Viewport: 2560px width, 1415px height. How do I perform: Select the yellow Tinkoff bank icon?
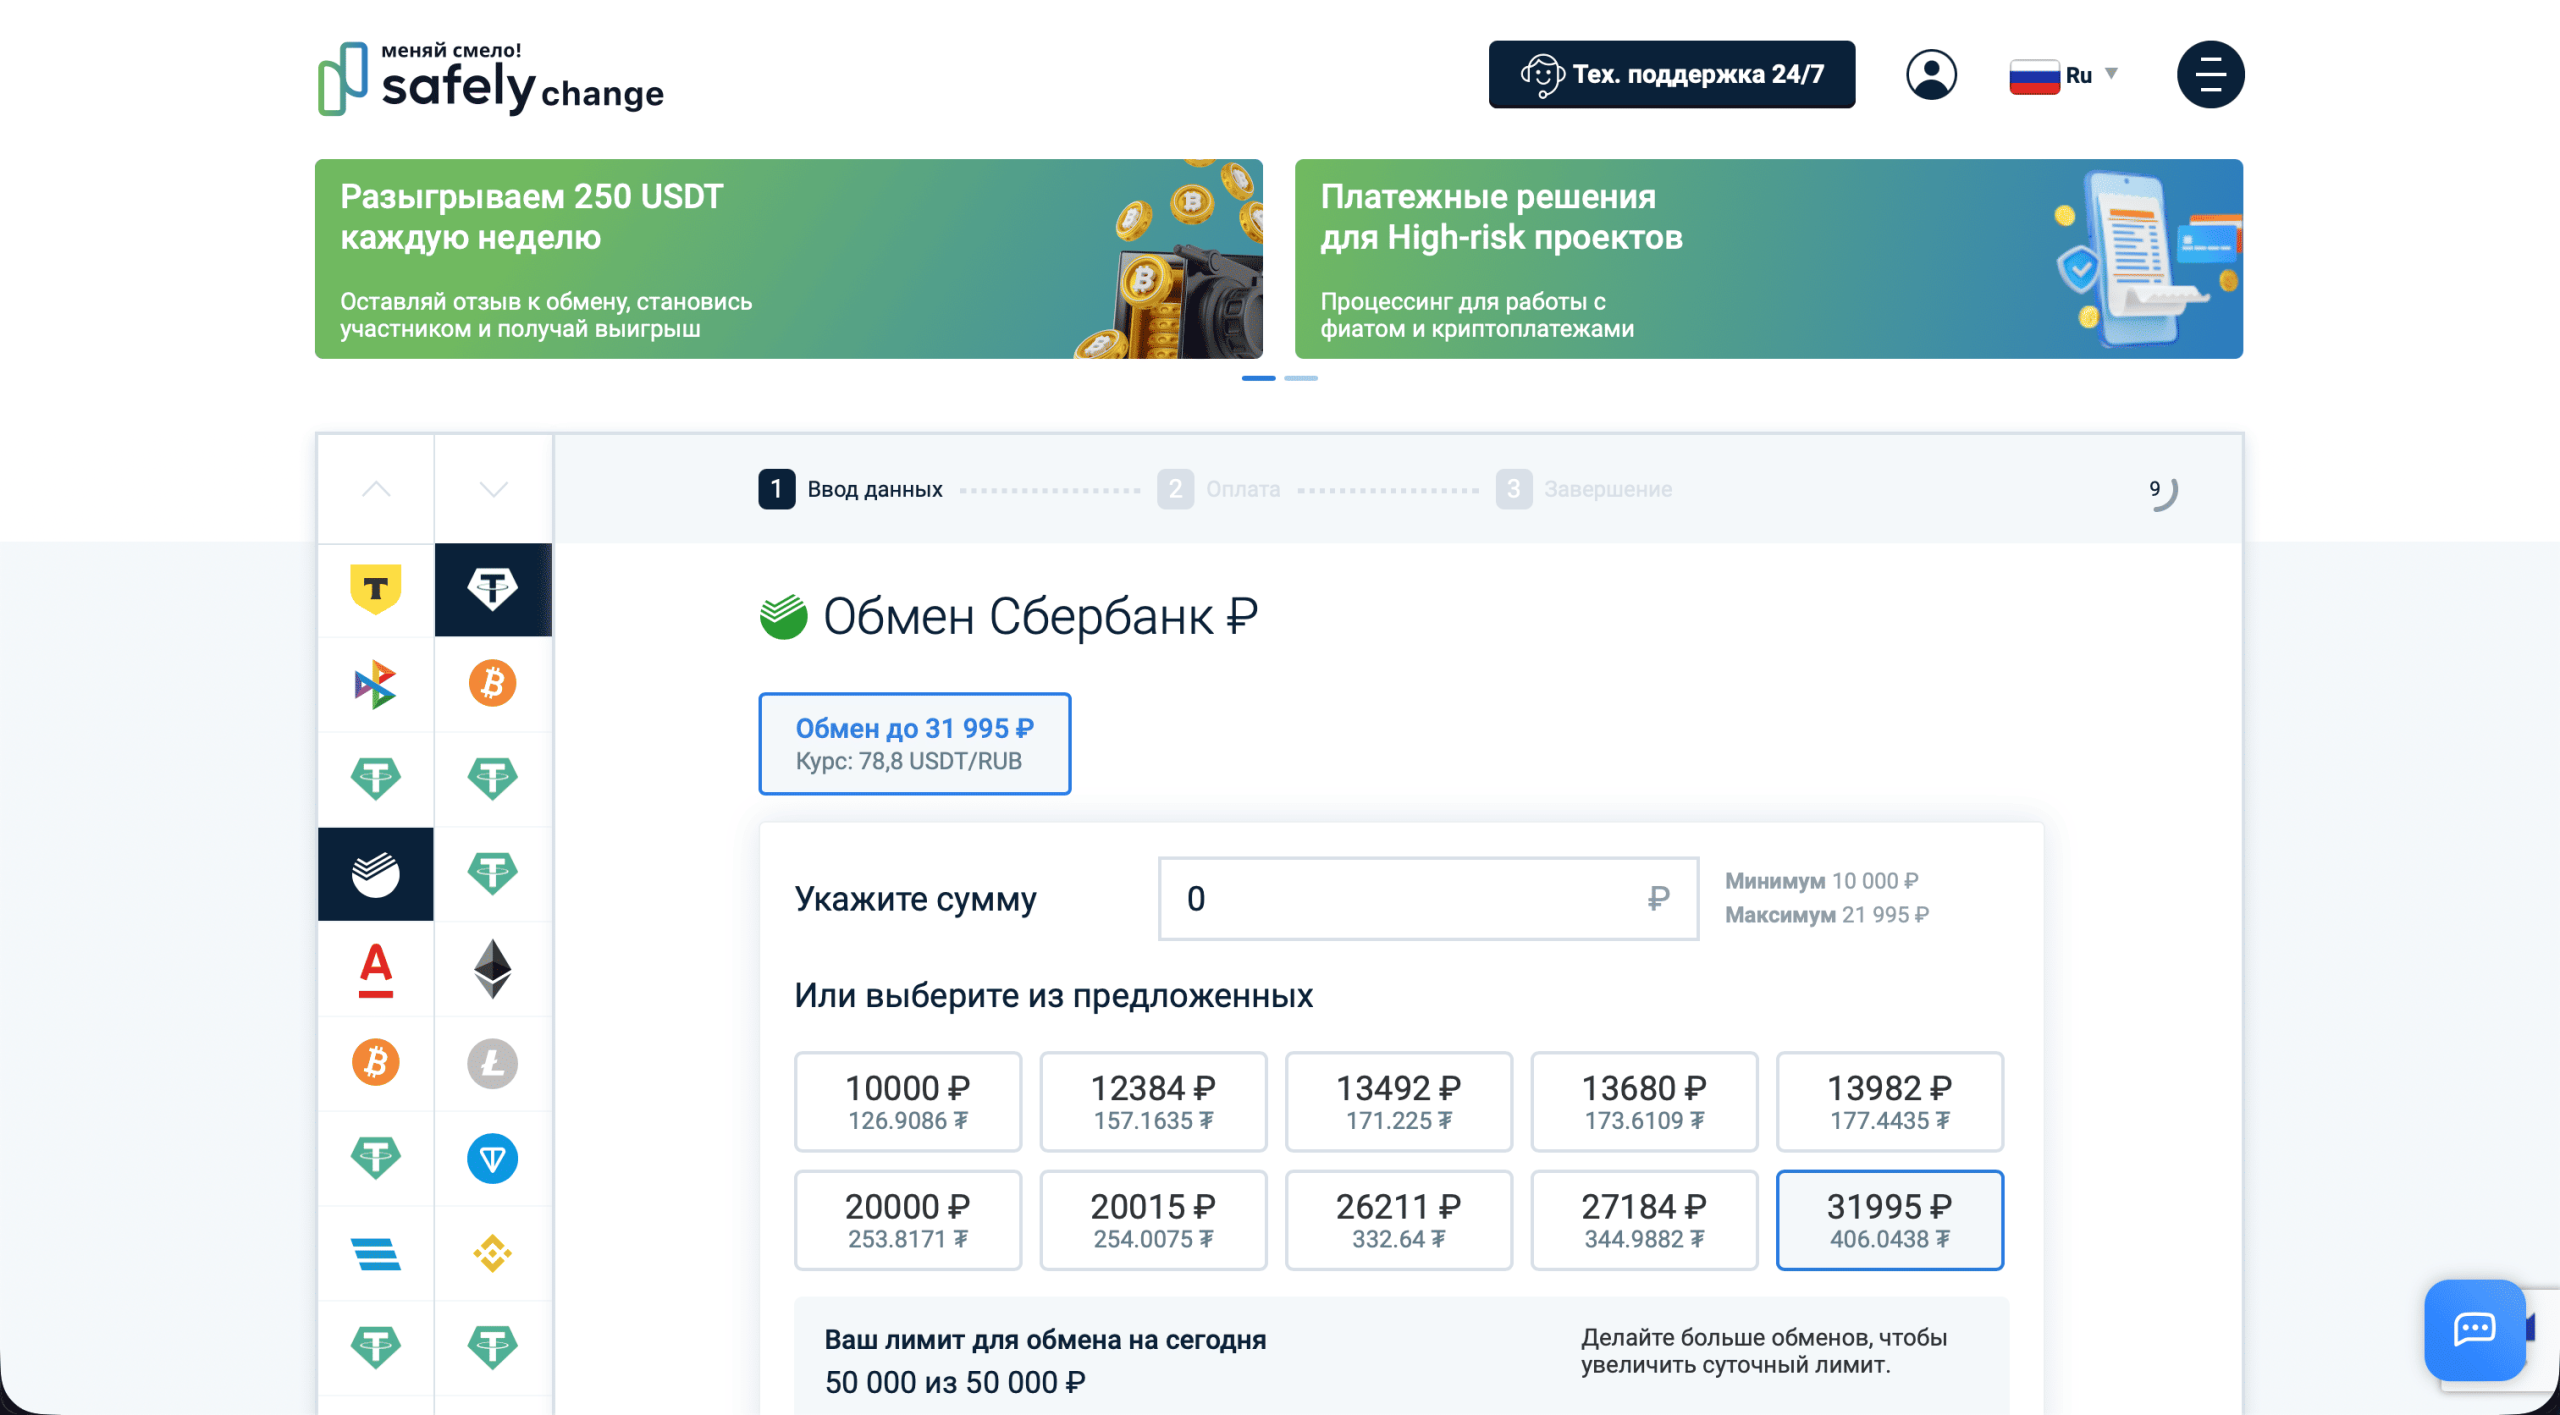tap(376, 589)
